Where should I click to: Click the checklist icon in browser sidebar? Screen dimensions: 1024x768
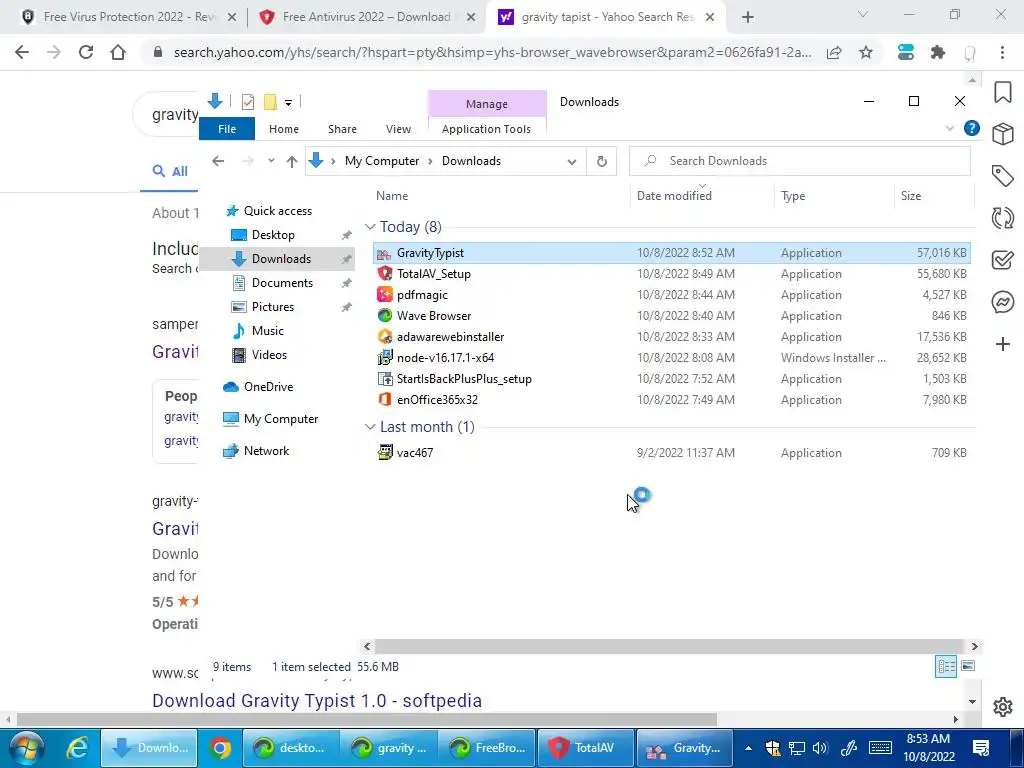click(x=1002, y=260)
